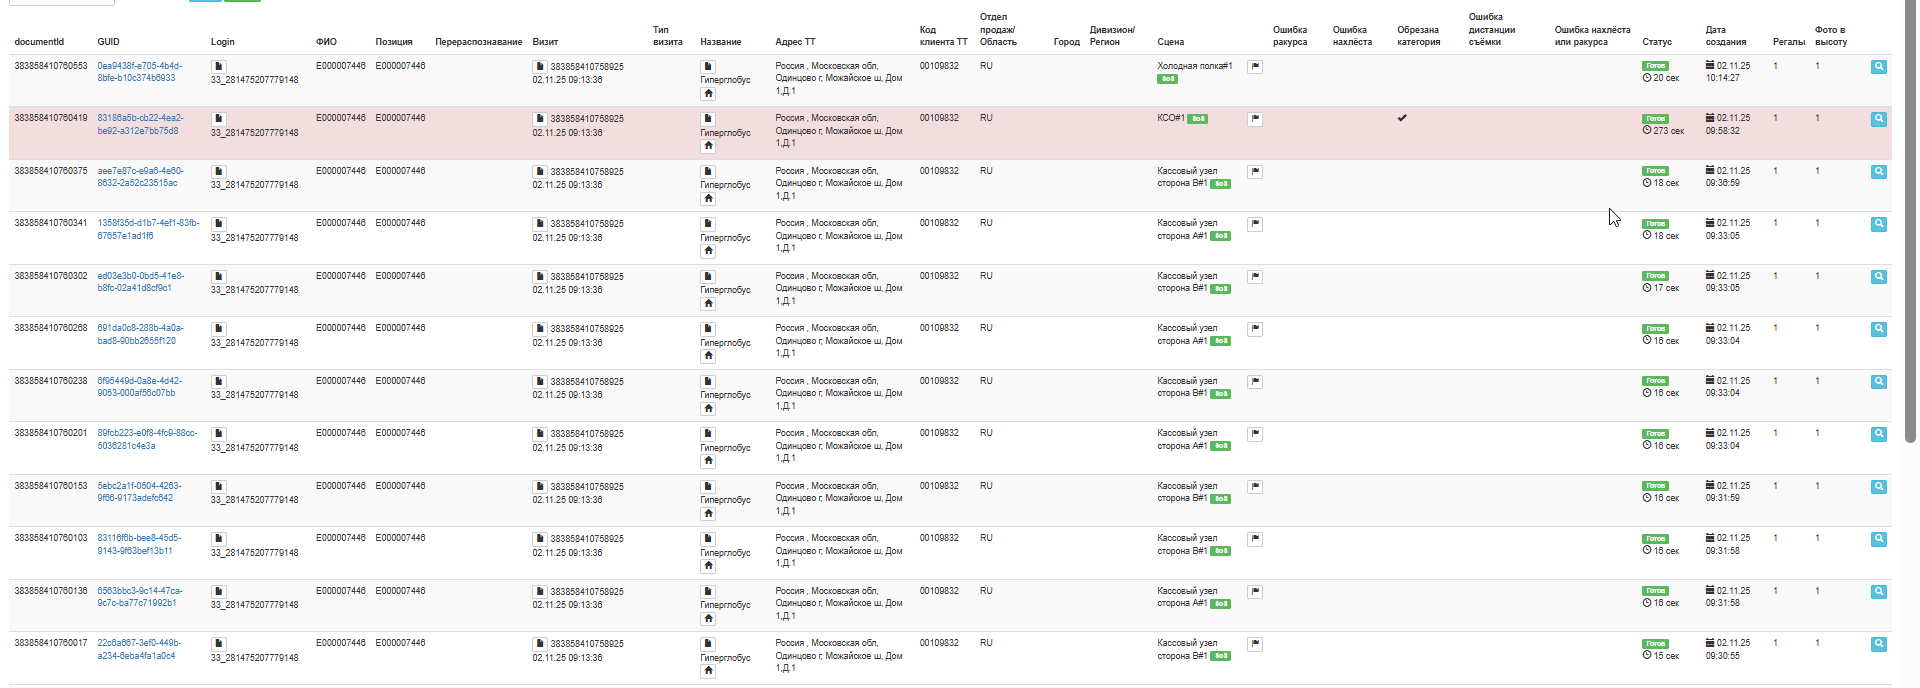Click the Фото в высоту link in row 383858410760201
This screenshot has width=1920, height=688.
(1817, 433)
